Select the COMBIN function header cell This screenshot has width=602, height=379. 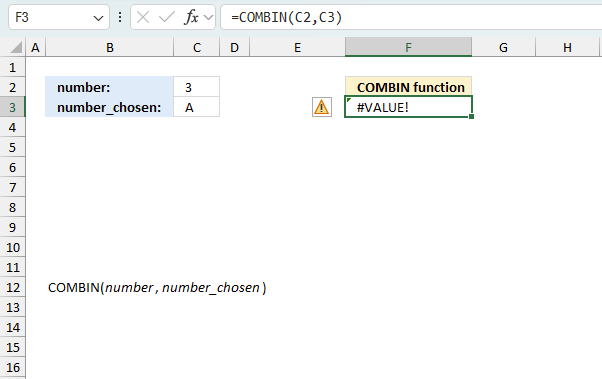coord(408,87)
